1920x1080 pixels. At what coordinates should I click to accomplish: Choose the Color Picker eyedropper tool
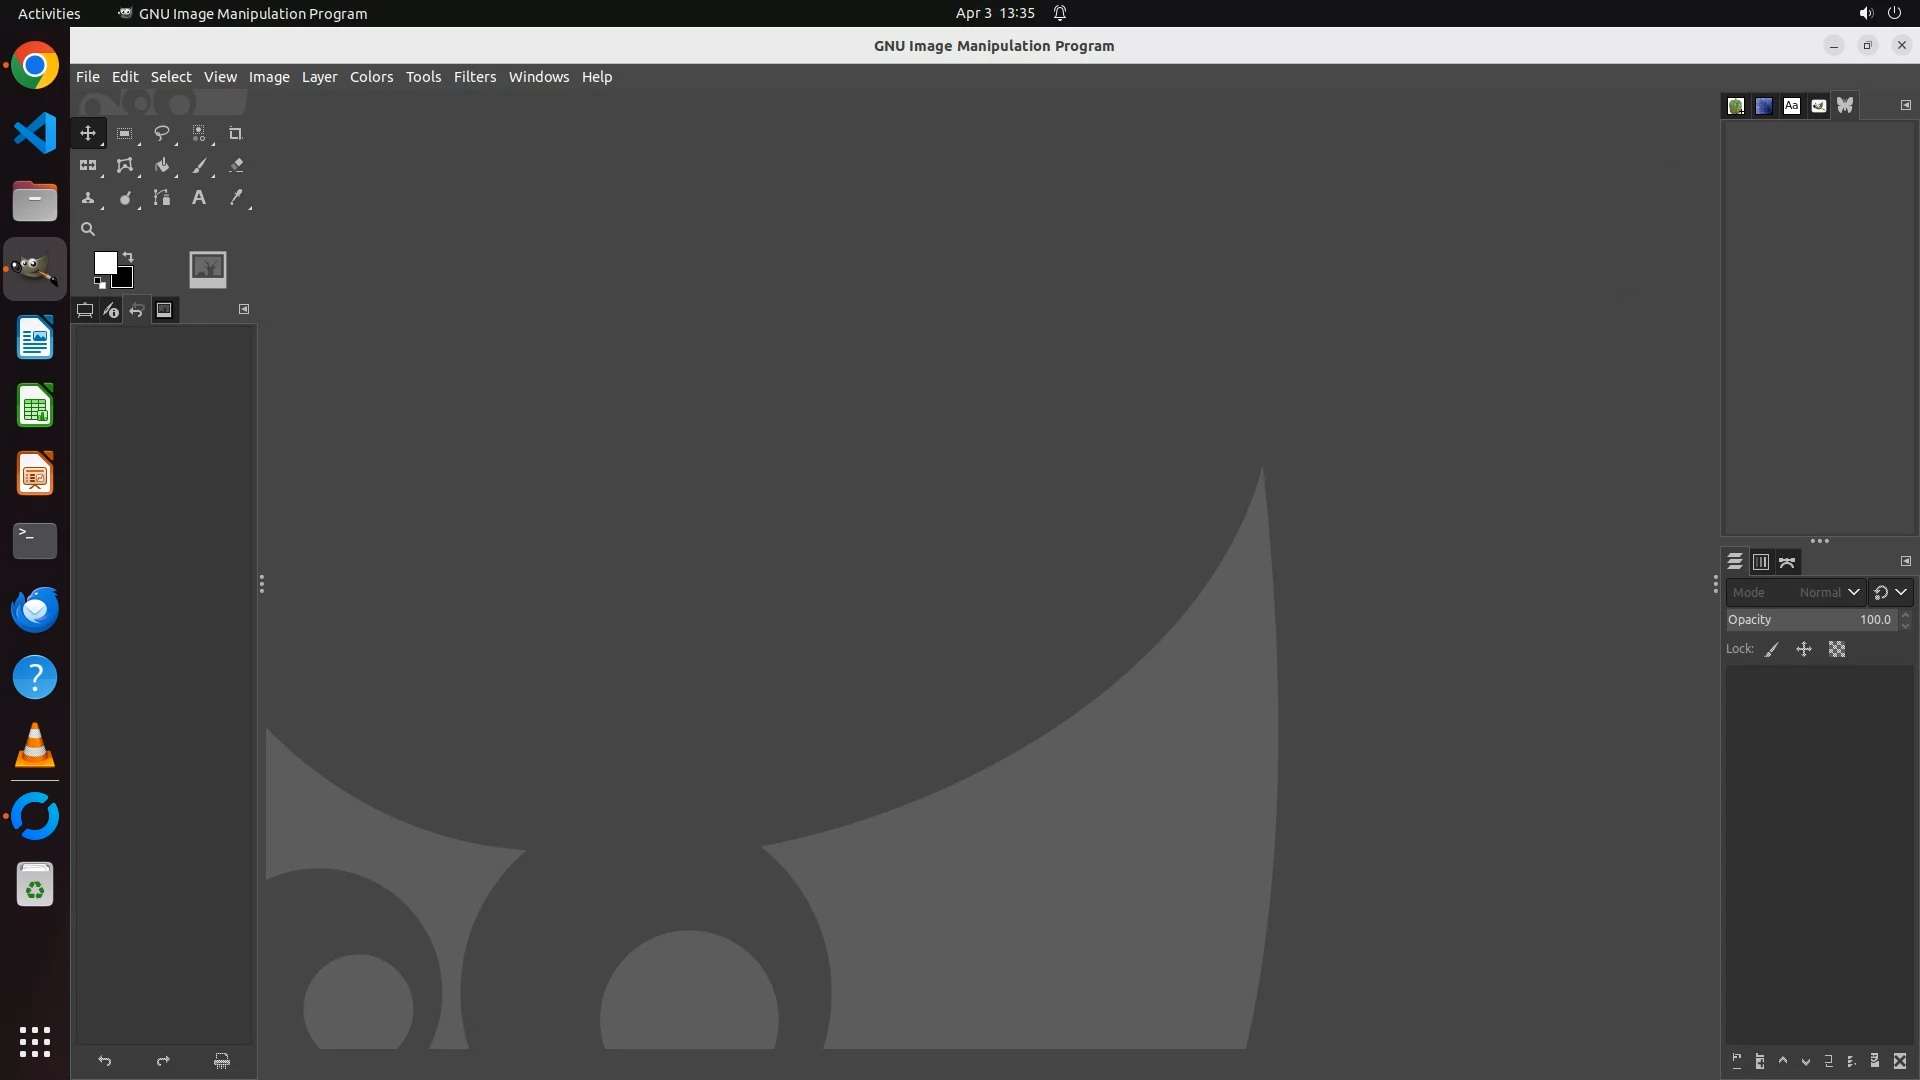coord(236,198)
